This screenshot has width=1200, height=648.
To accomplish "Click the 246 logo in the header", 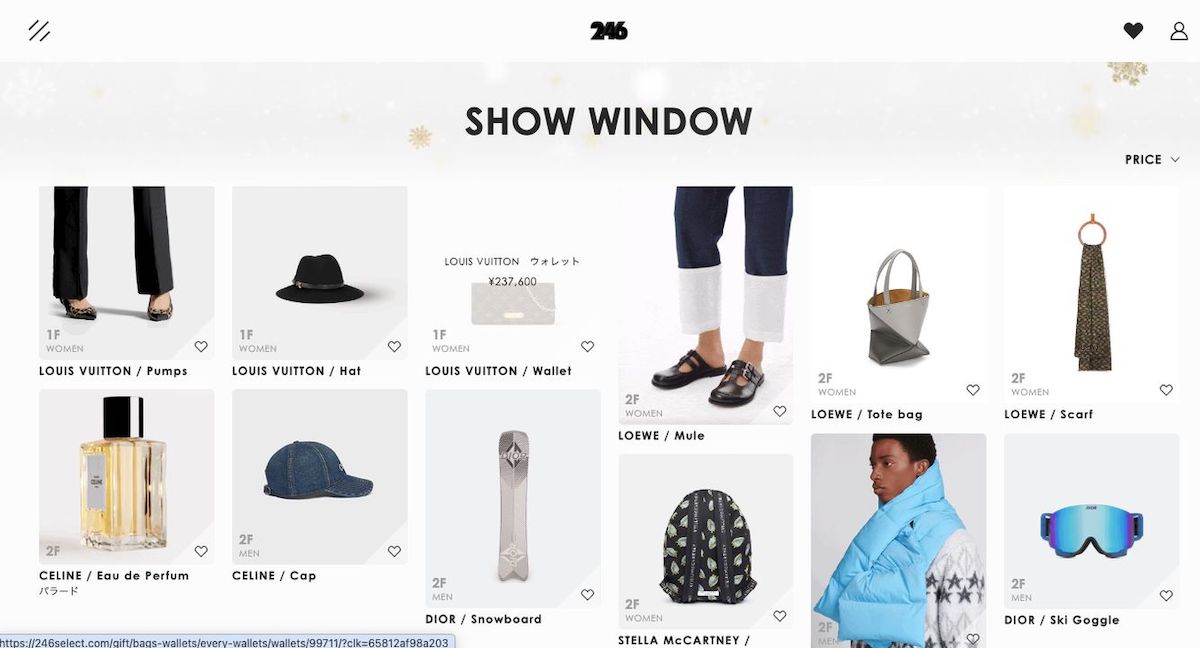I will click(609, 31).
